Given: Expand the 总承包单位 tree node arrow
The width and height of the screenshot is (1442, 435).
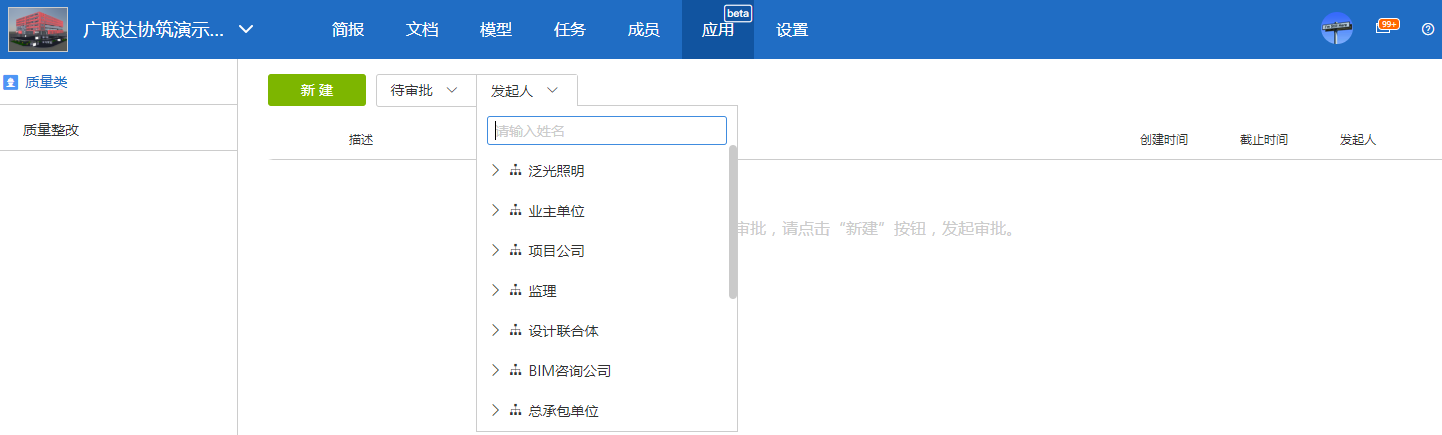Looking at the screenshot, I should [495, 410].
